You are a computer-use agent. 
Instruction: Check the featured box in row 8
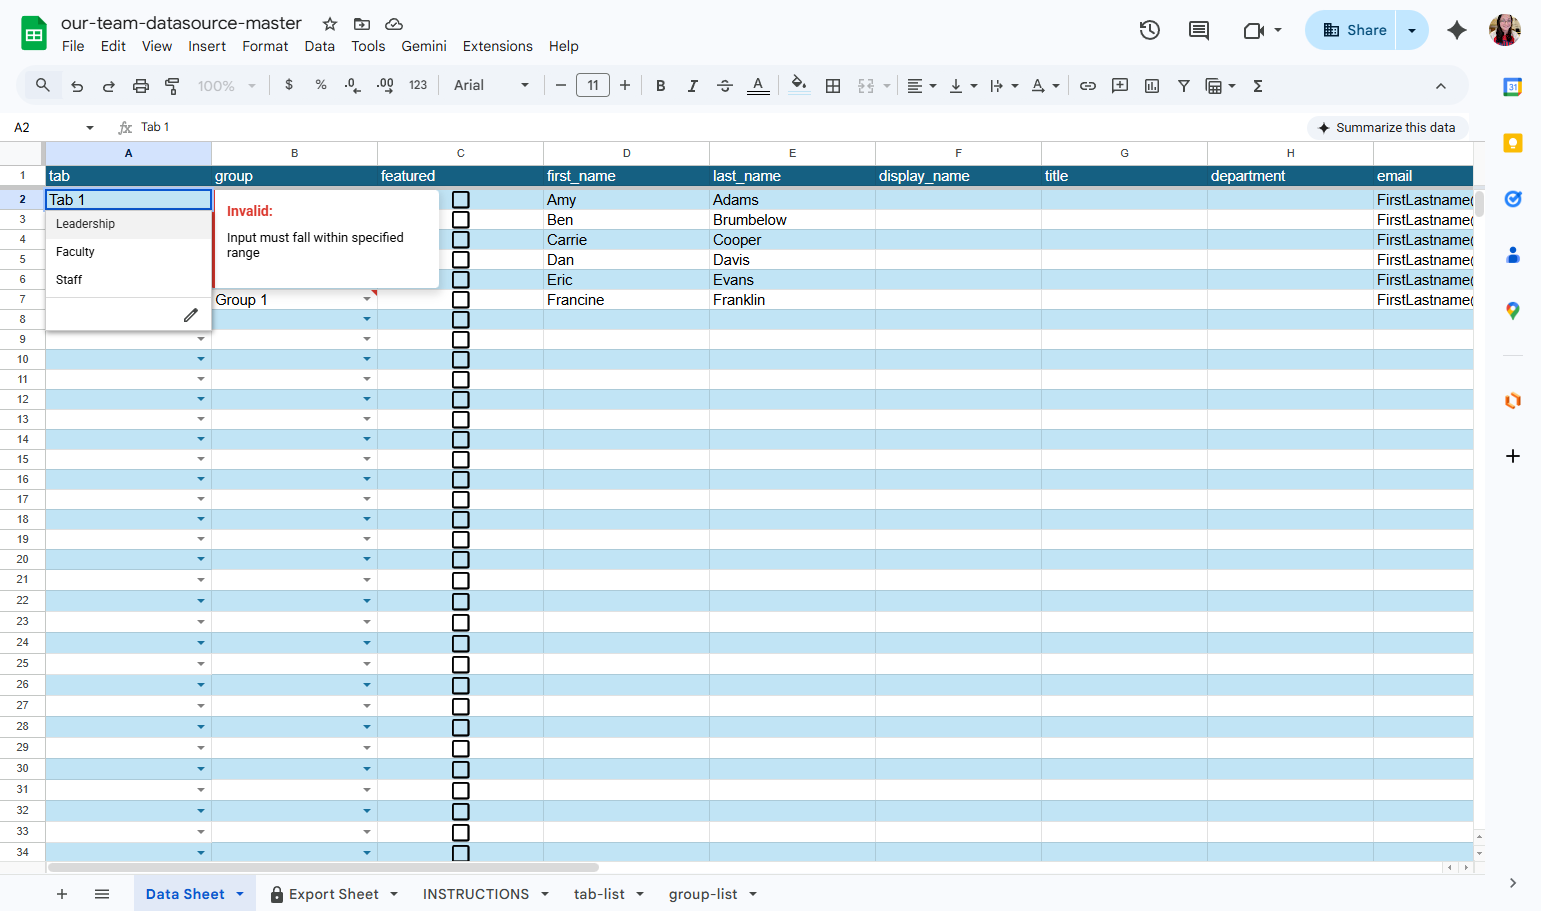coord(461,320)
